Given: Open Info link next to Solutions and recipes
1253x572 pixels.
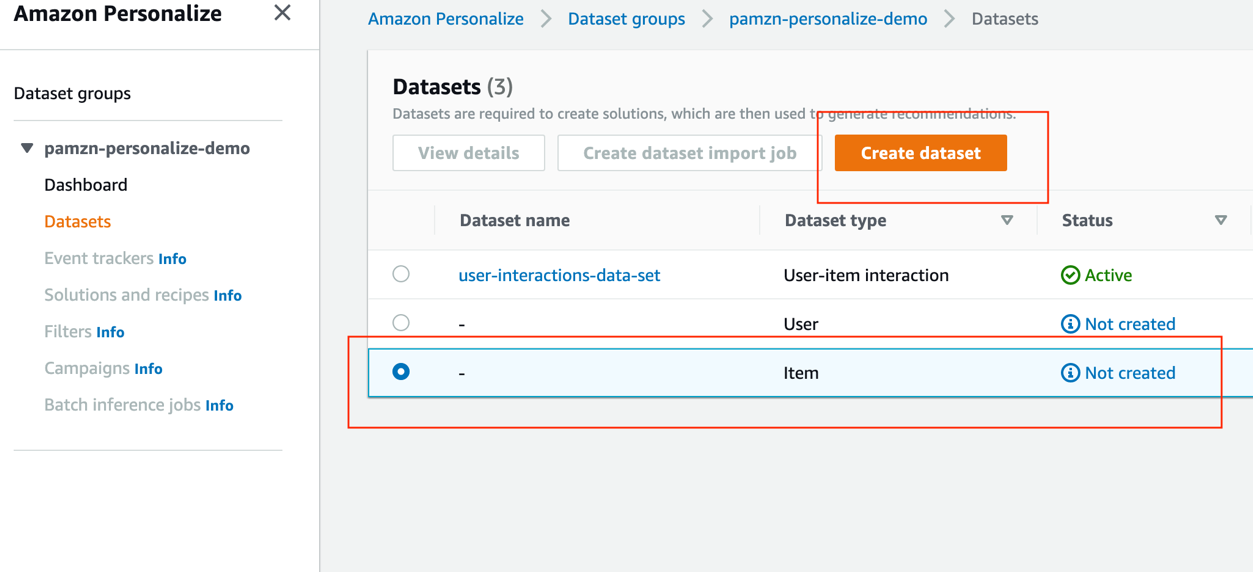Looking at the screenshot, I should pyautogui.click(x=228, y=296).
